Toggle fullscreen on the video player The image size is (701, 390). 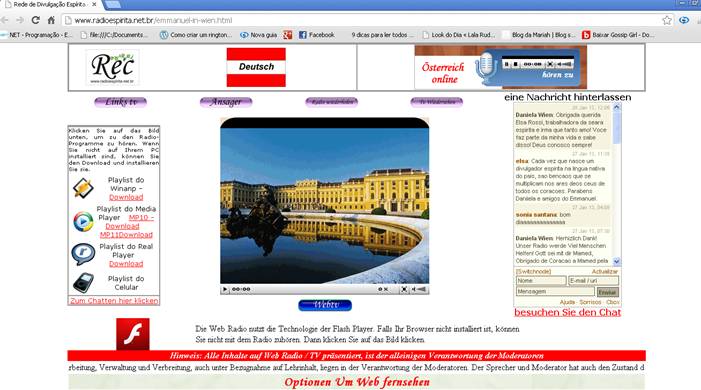404,289
